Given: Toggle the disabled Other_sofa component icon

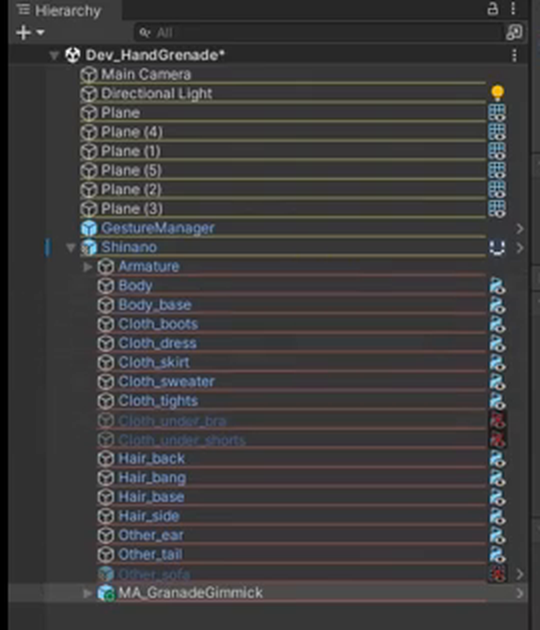Looking at the screenshot, I should (x=497, y=574).
